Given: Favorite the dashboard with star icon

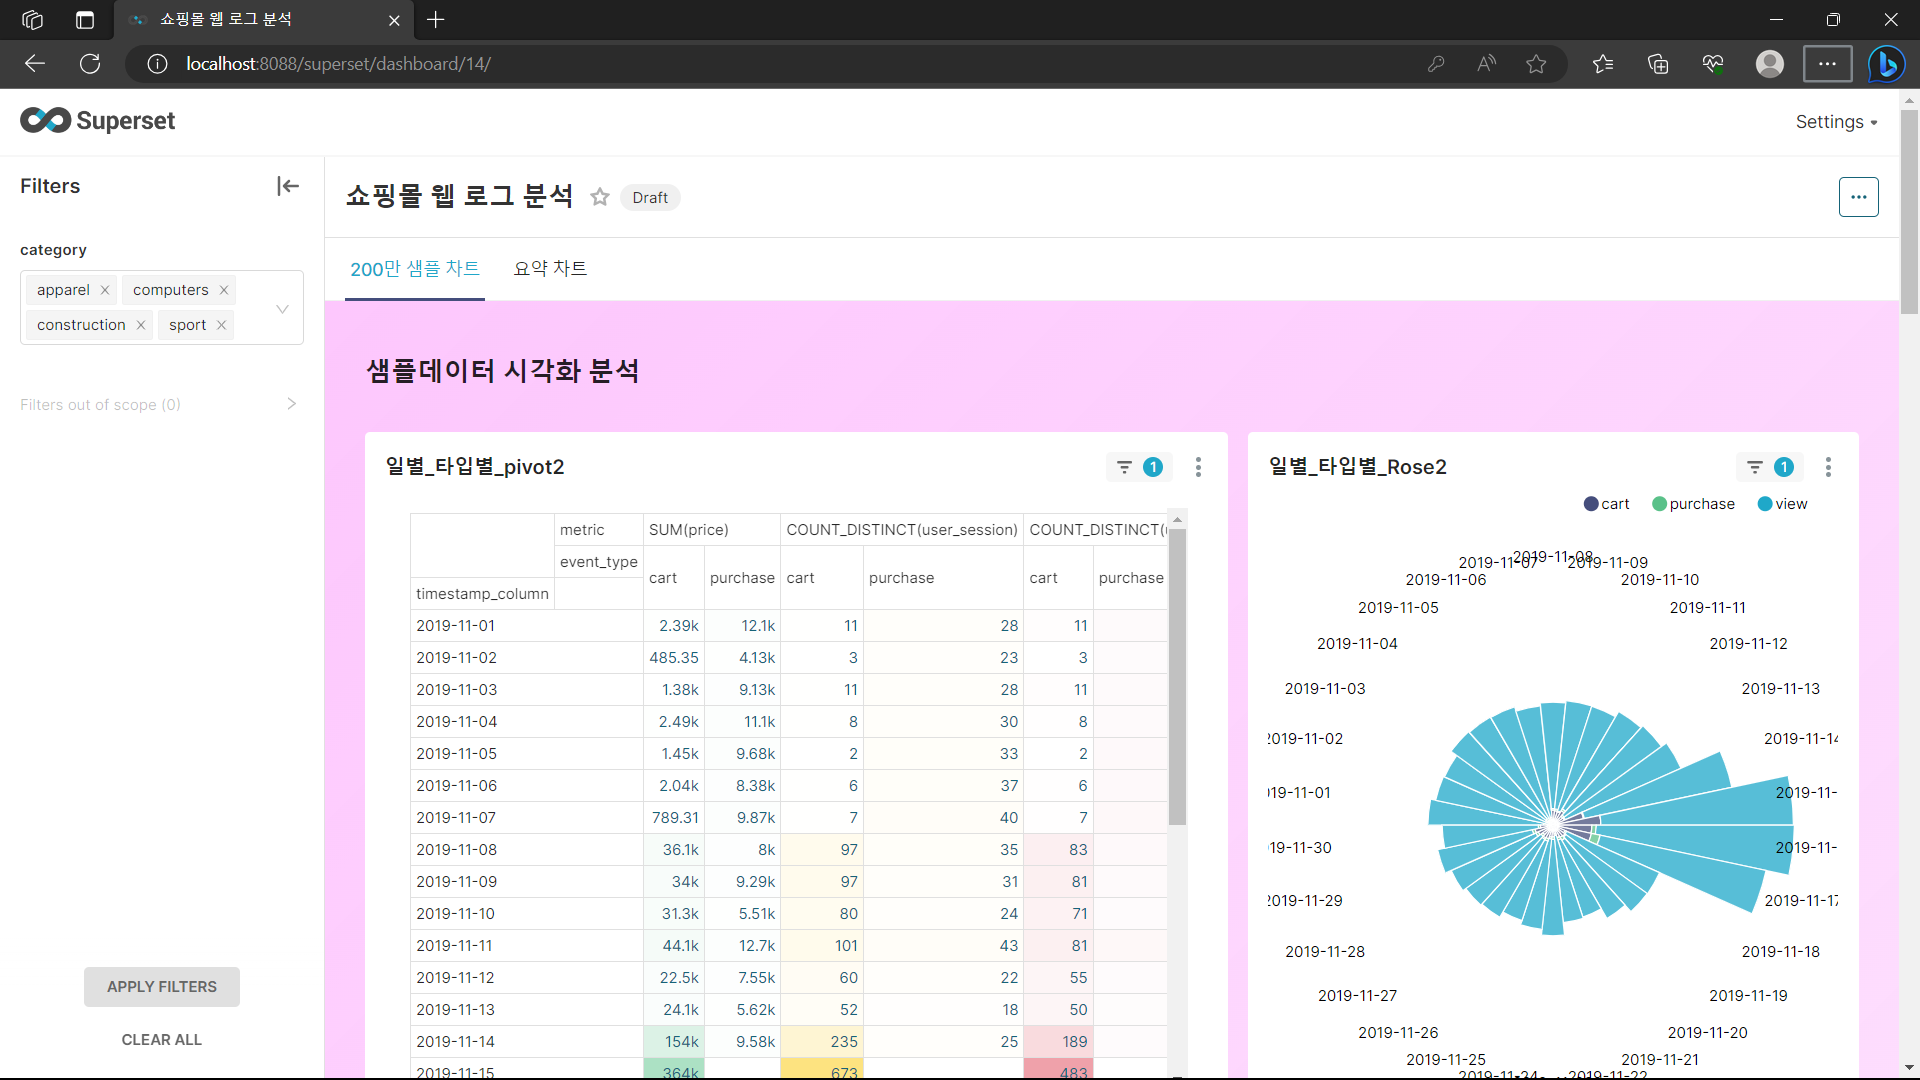Looking at the screenshot, I should (600, 197).
